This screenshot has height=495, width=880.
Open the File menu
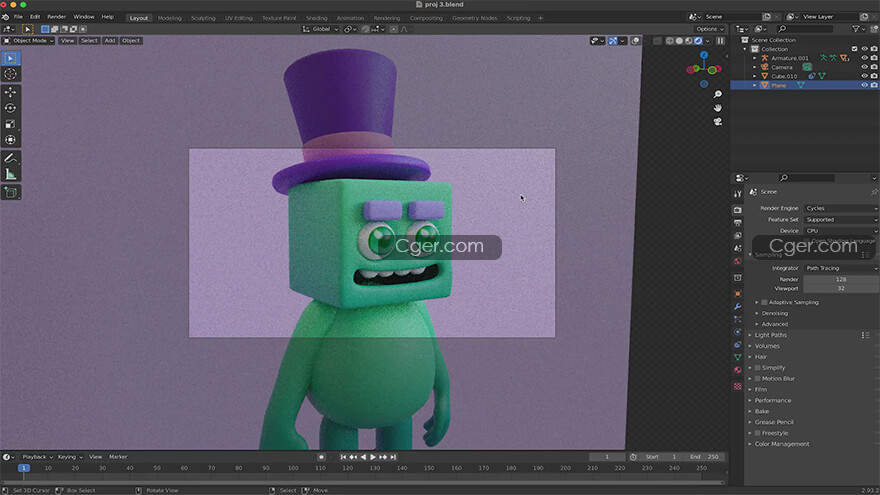19,17
